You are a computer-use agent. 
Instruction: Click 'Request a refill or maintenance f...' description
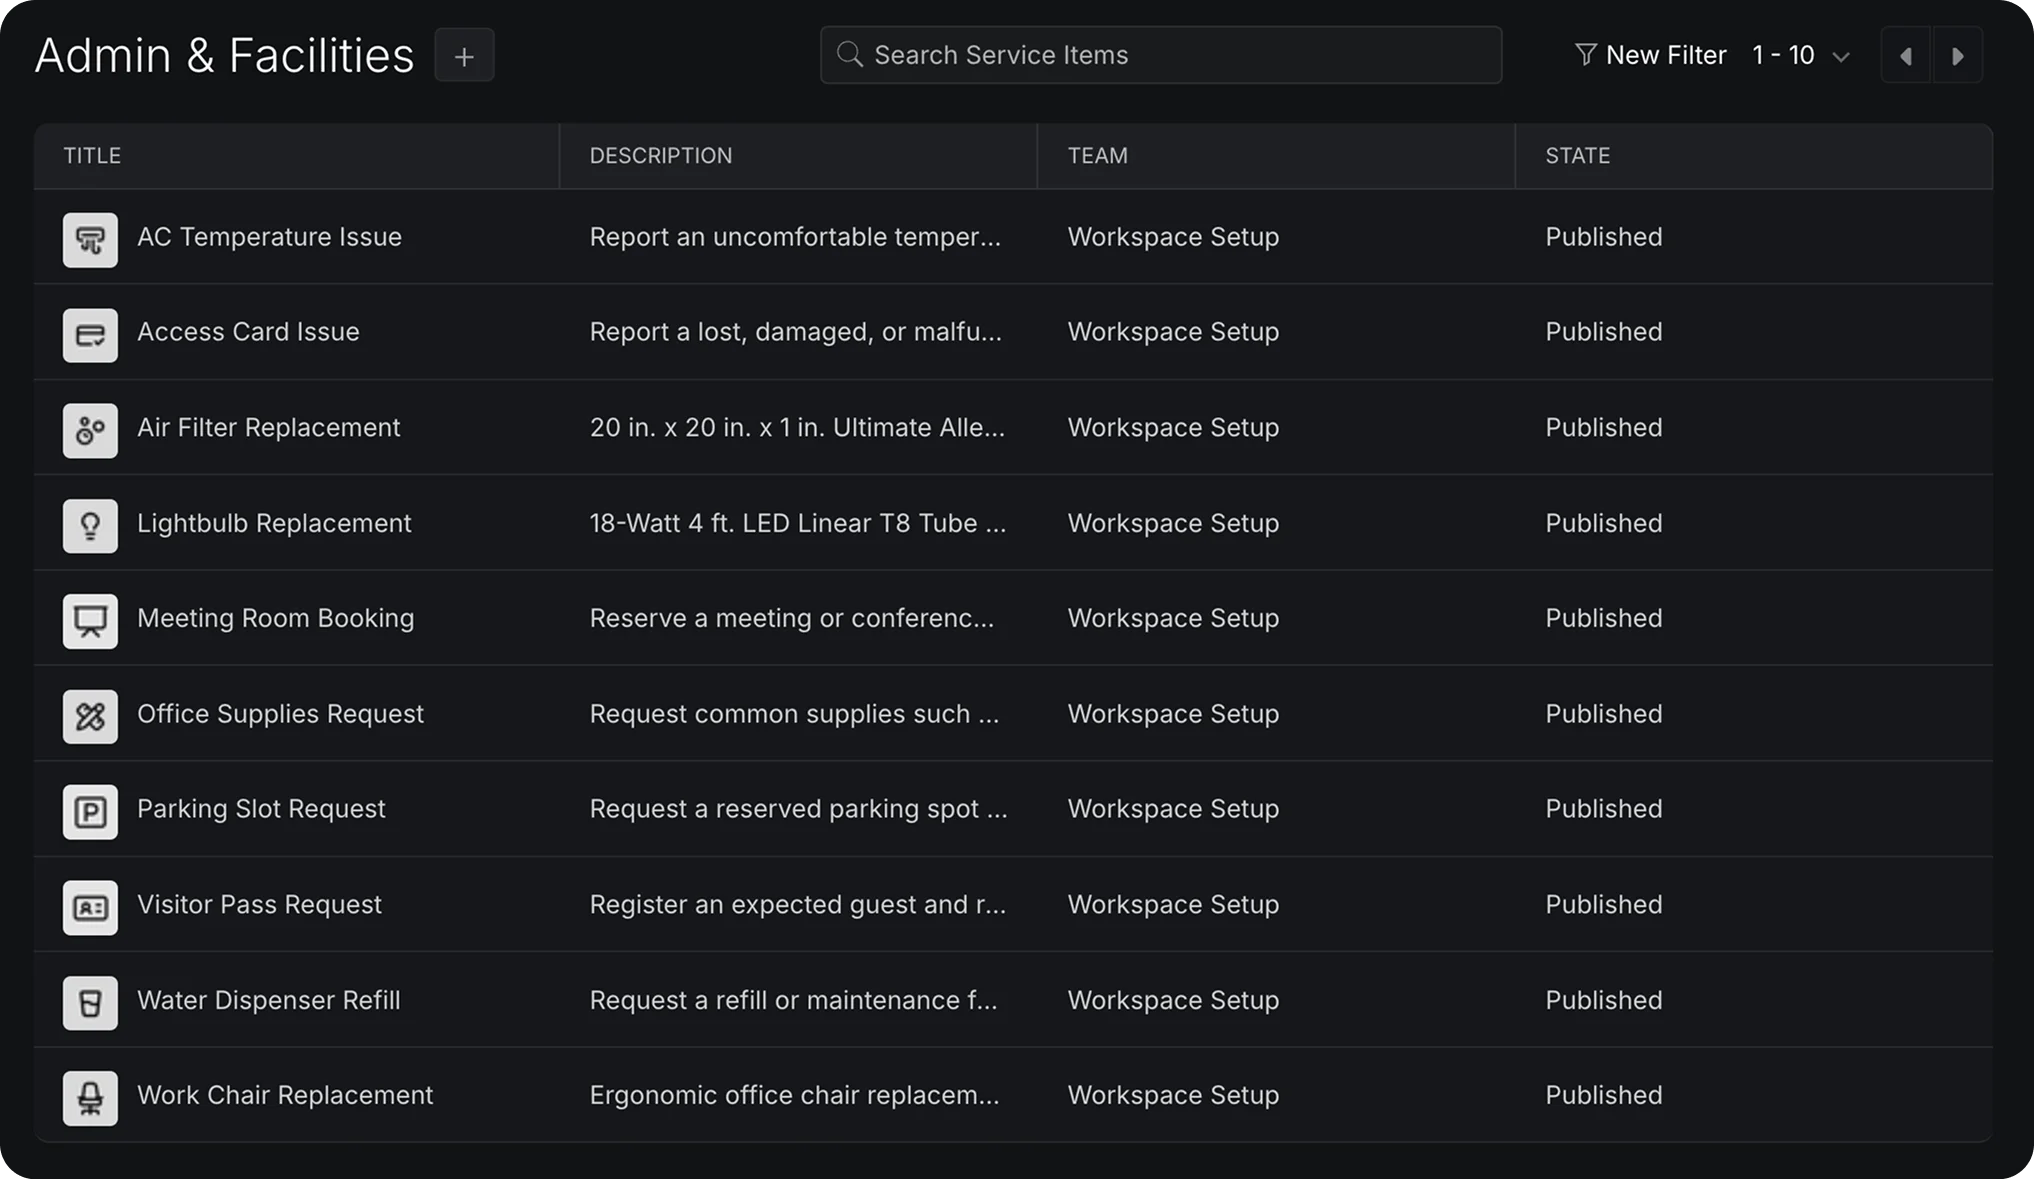point(793,1001)
